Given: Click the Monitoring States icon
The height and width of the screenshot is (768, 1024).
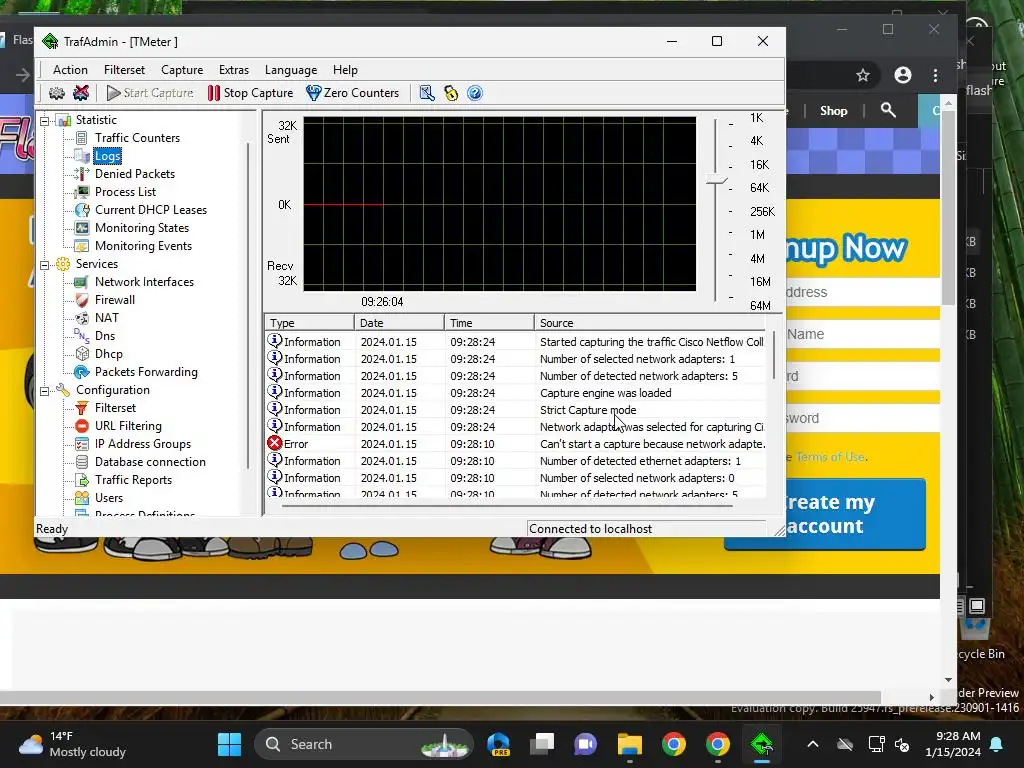Looking at the screenshot, I should 82,228.
